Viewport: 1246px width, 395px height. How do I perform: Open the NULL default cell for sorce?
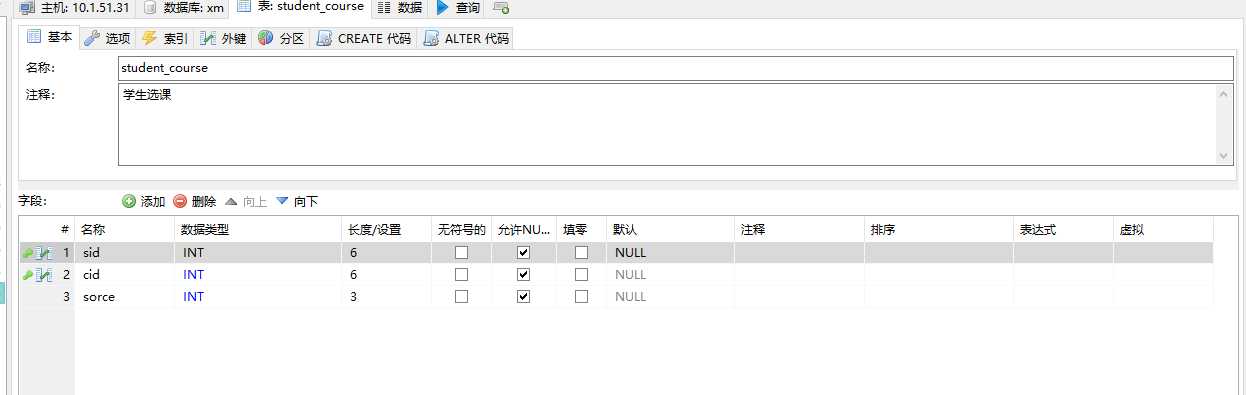pos(670,297)
